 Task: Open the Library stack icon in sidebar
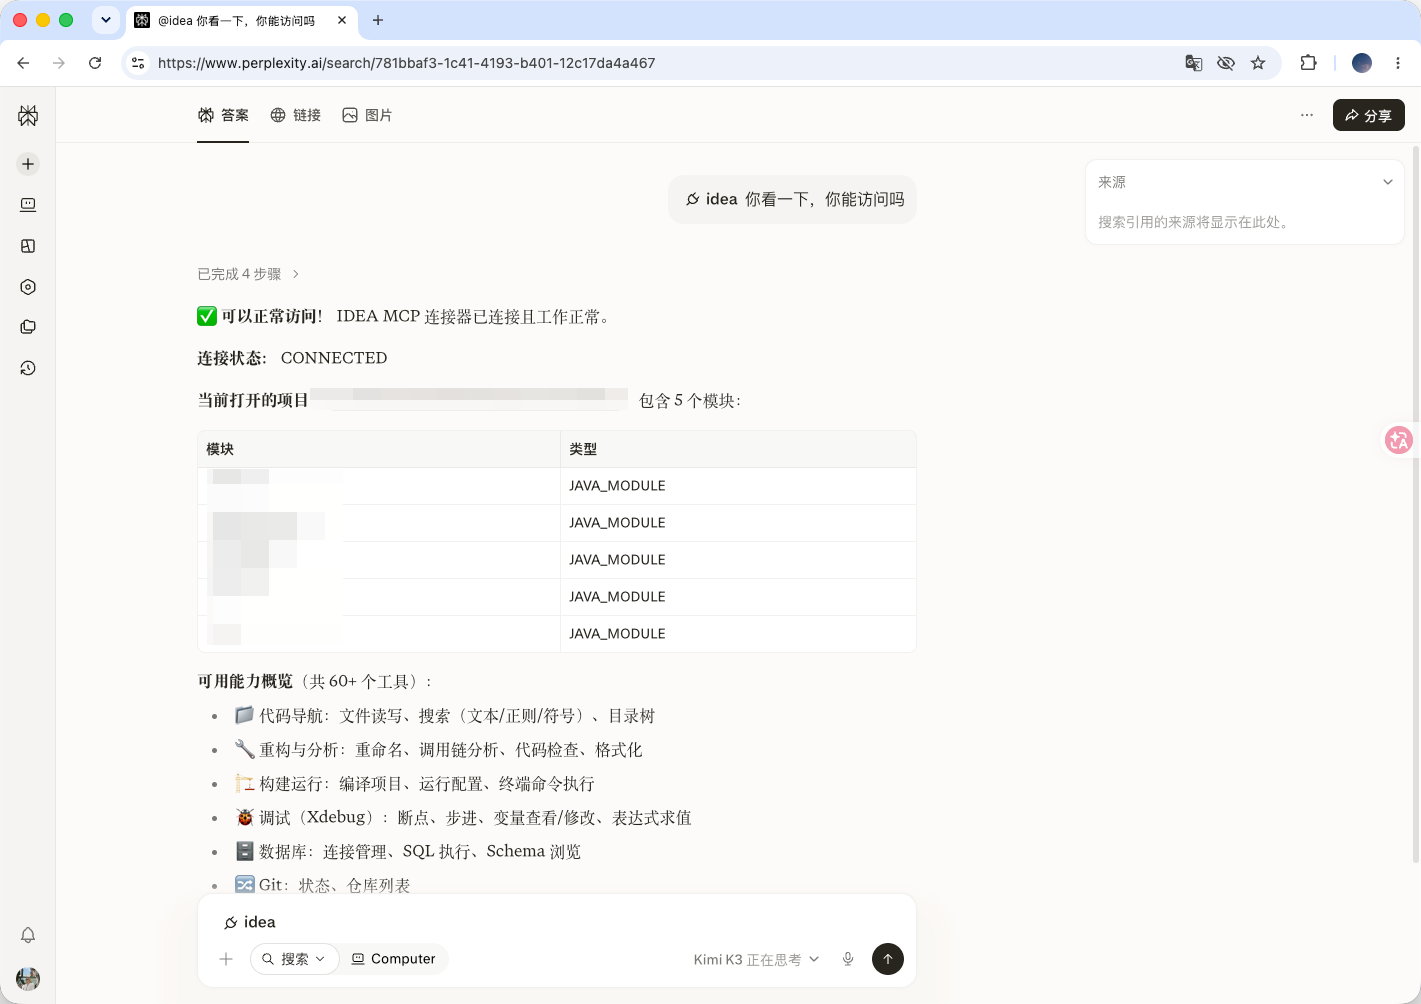pos(28,327)
